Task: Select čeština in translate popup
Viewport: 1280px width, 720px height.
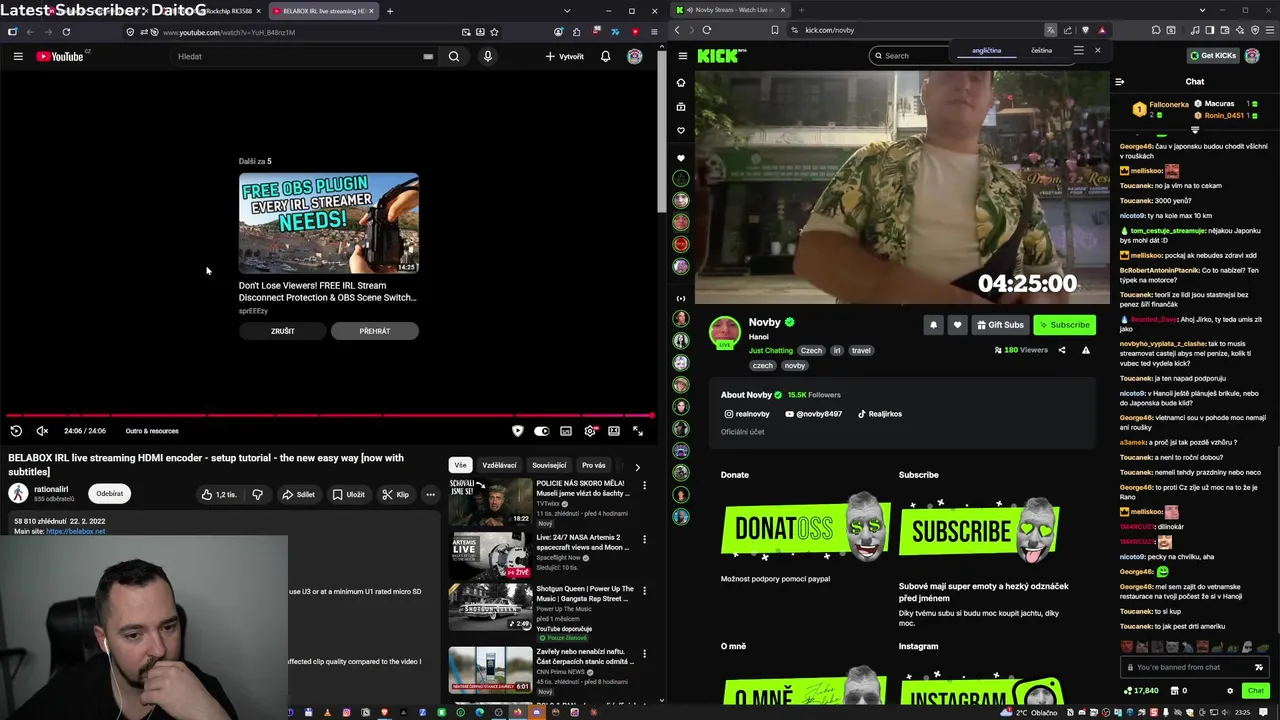Action: [x=1042, y=50]
